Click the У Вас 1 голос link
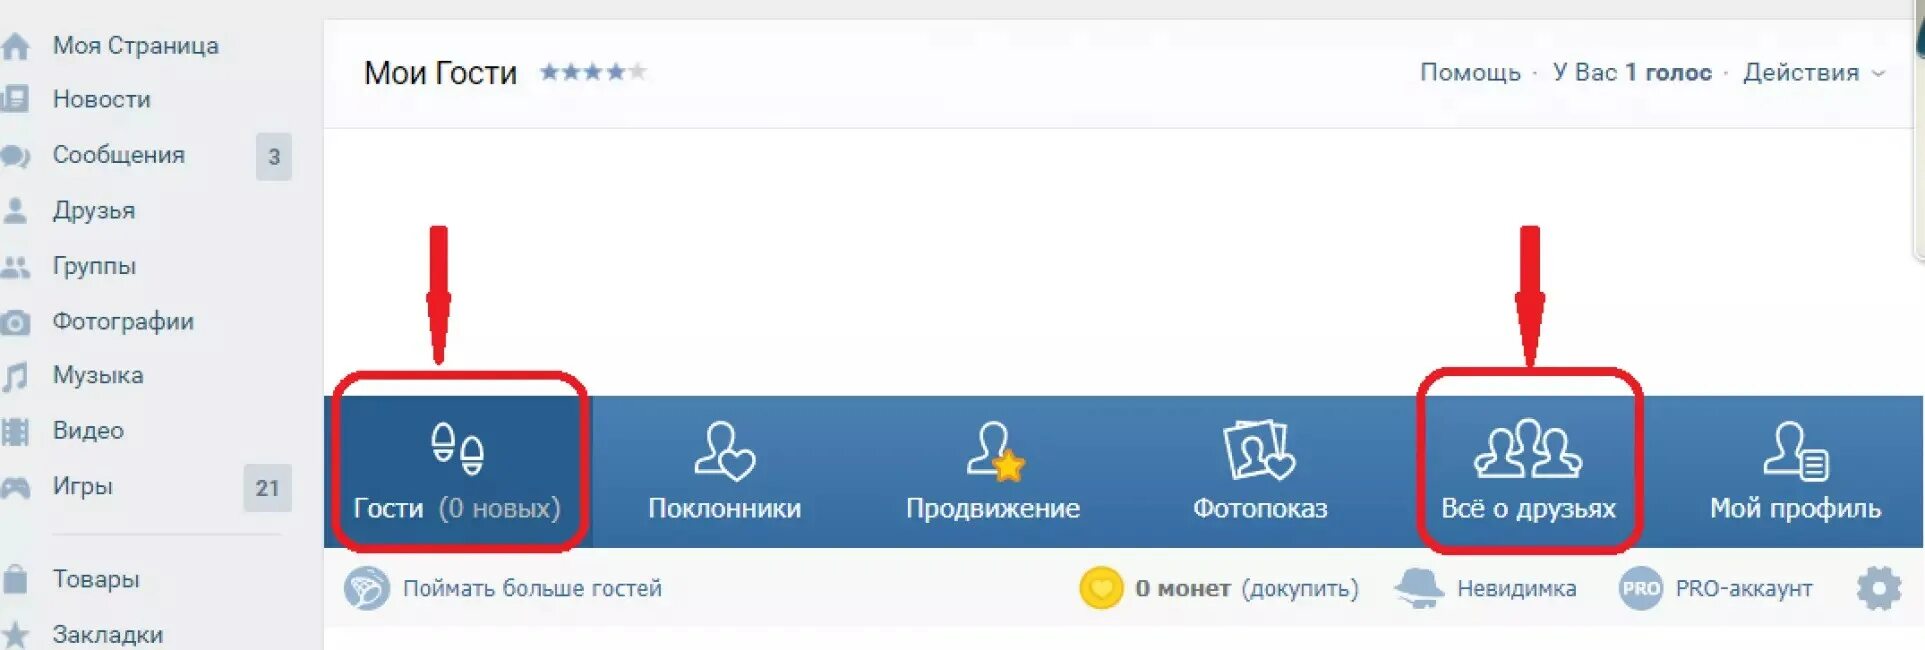Viewport: 1925px width, 650px height. click(1632, 73)
